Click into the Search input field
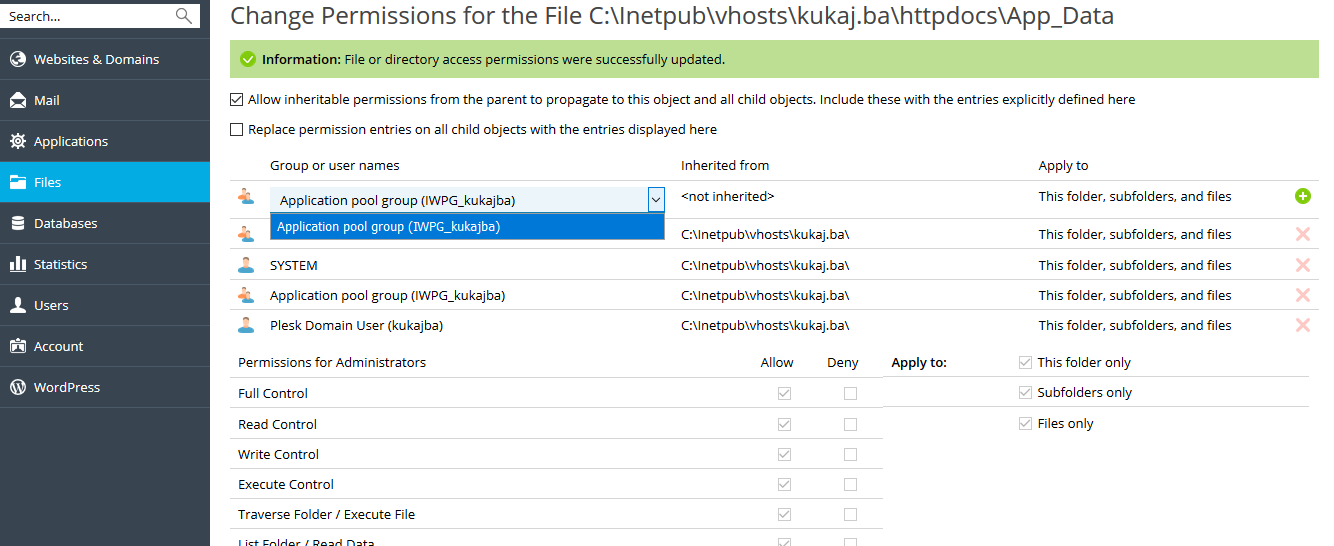 click(88, 16)
